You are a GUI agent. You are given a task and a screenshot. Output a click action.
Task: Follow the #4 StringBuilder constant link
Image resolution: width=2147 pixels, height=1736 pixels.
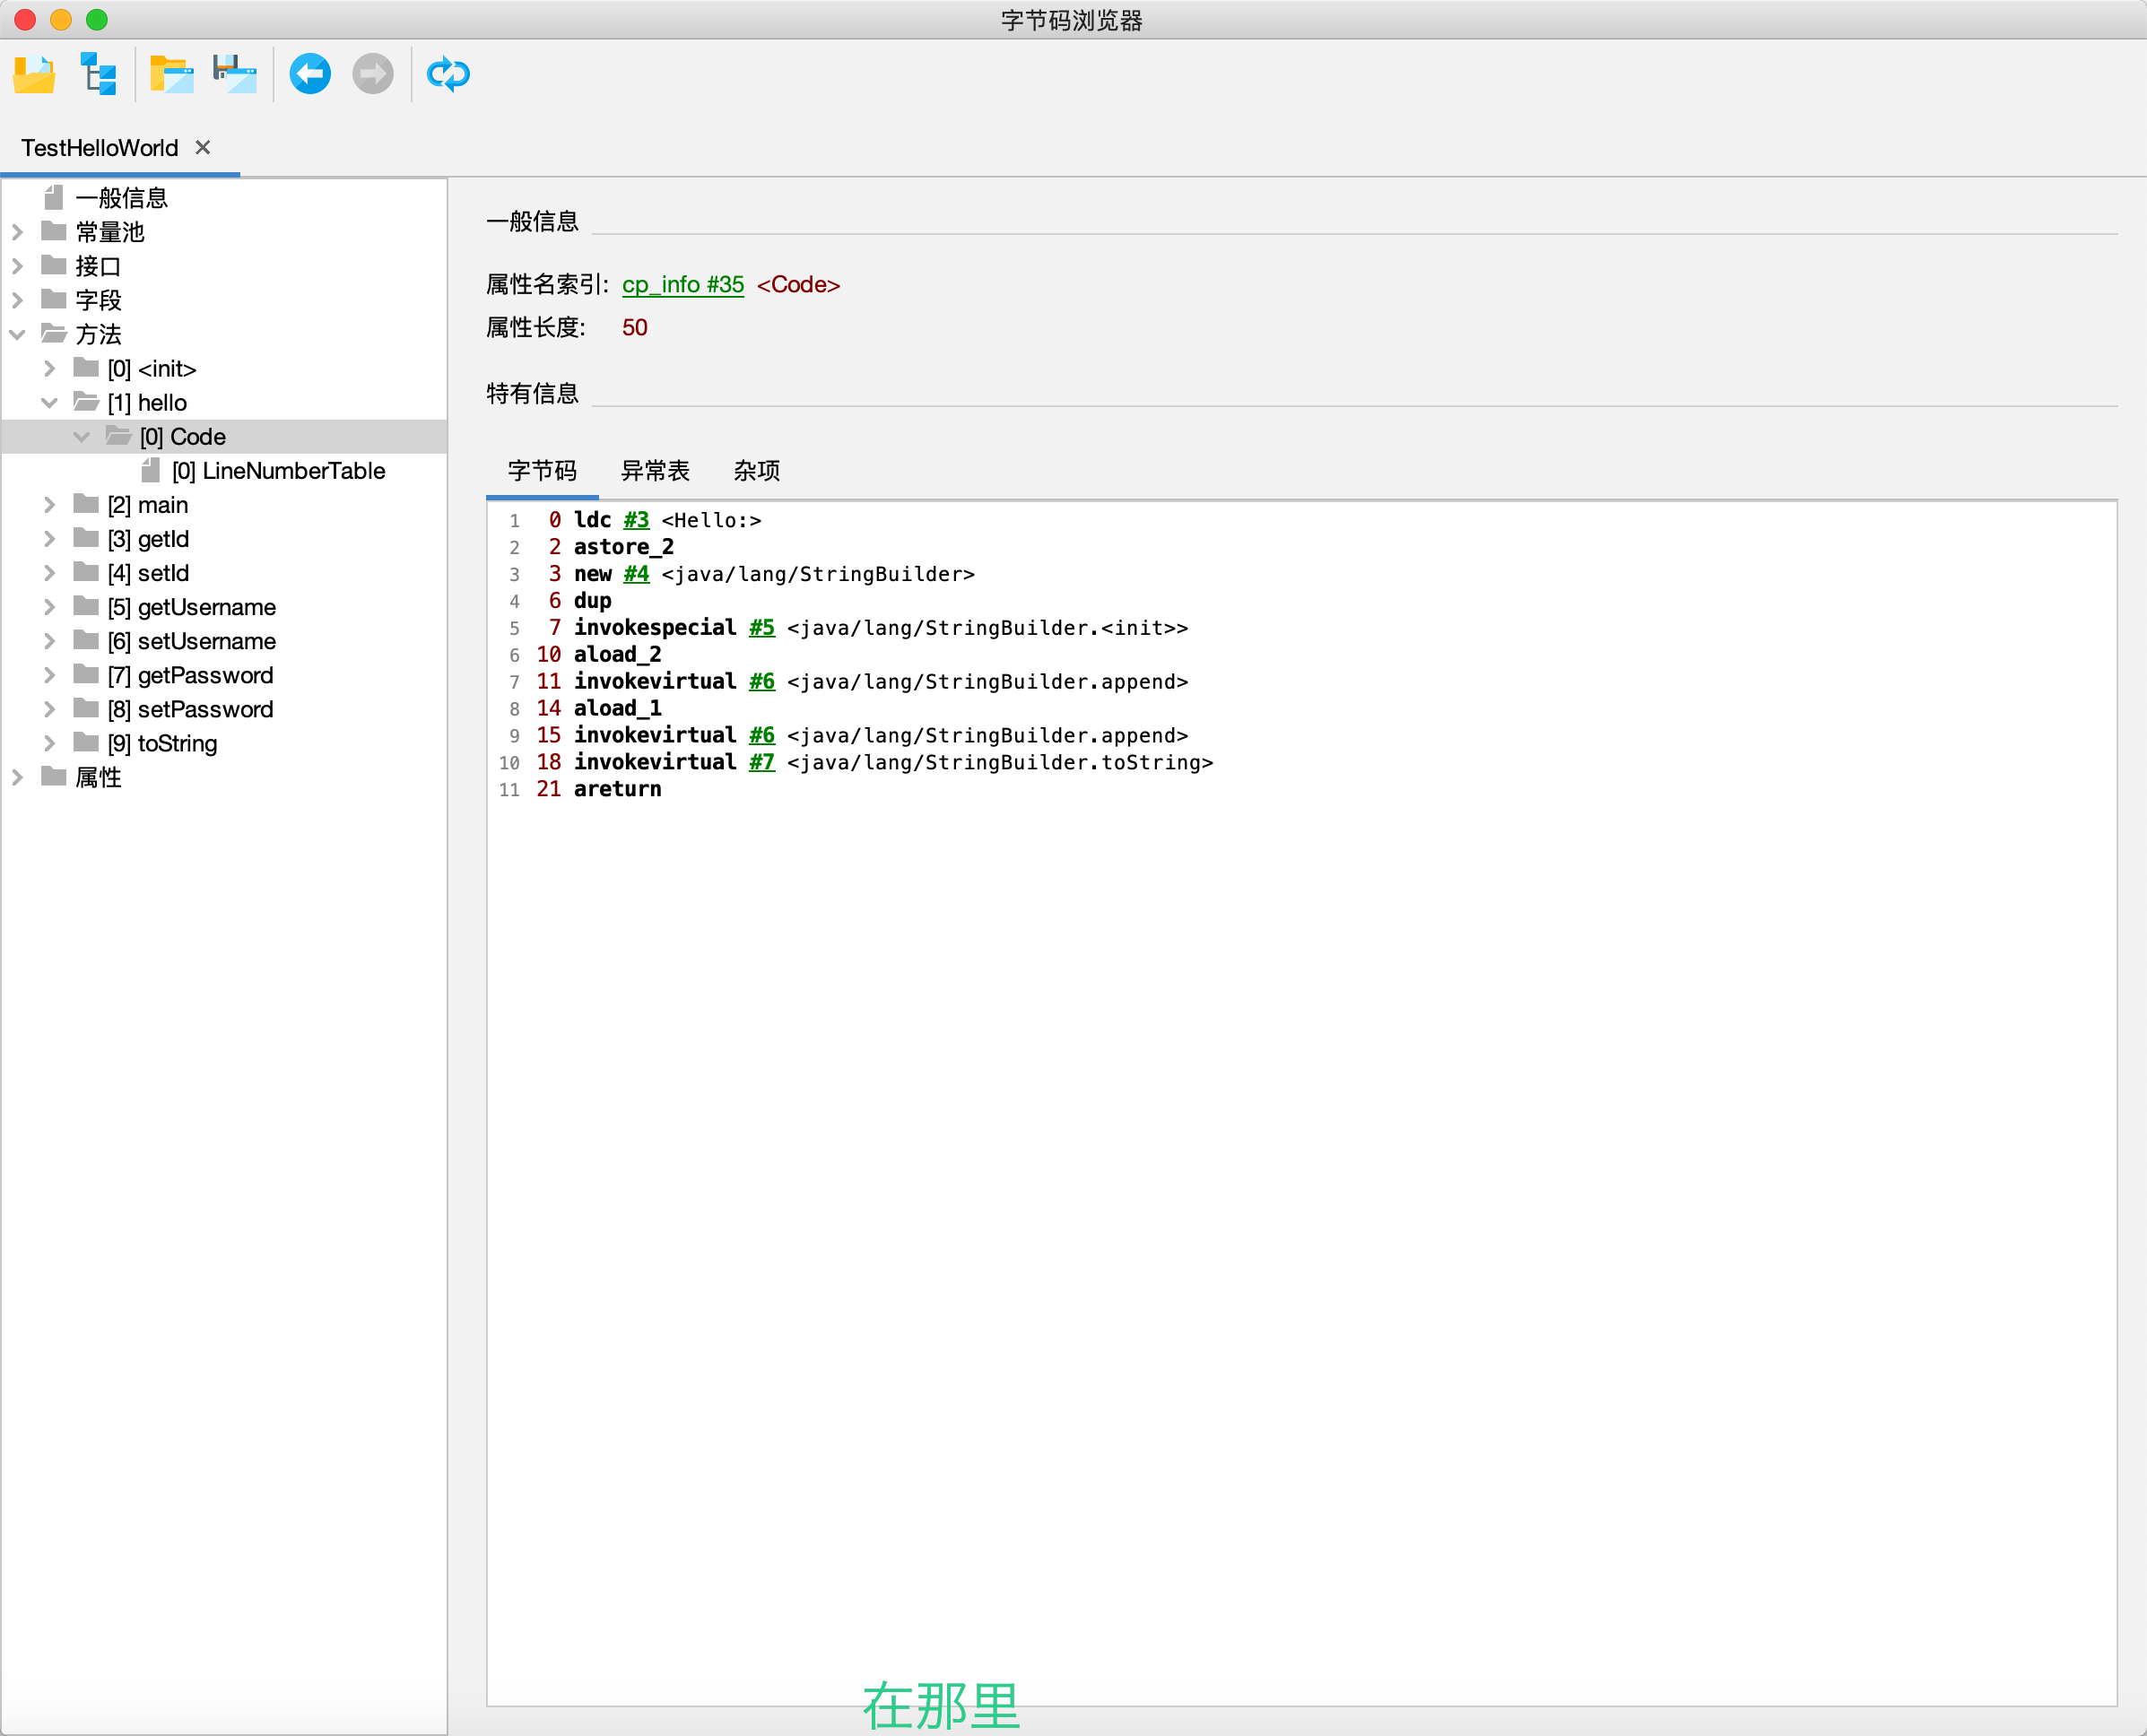click(x=636, y=574)
